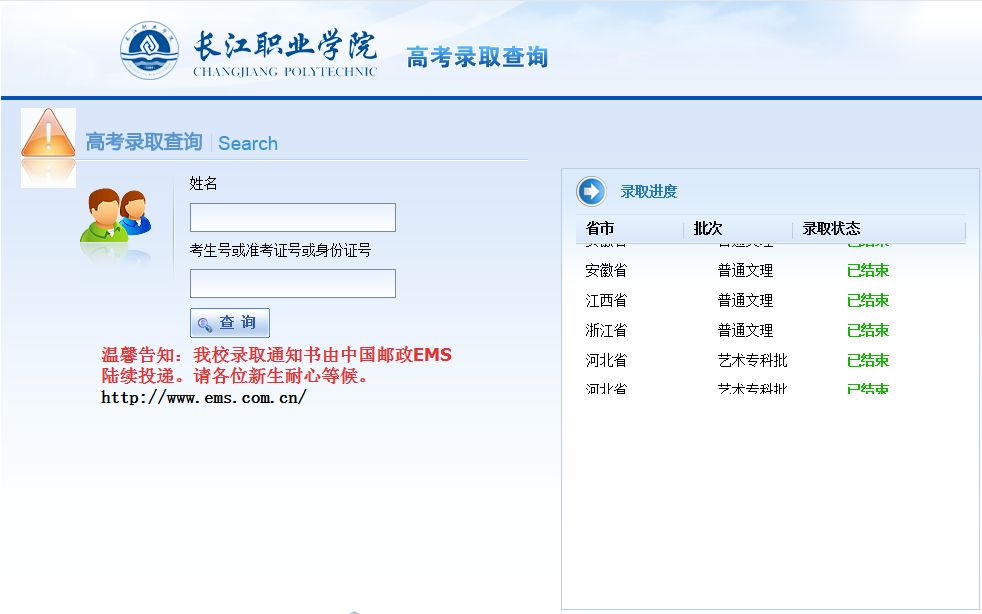
Task: Select the 江西省 entry in the list
Action: (606, 301)
